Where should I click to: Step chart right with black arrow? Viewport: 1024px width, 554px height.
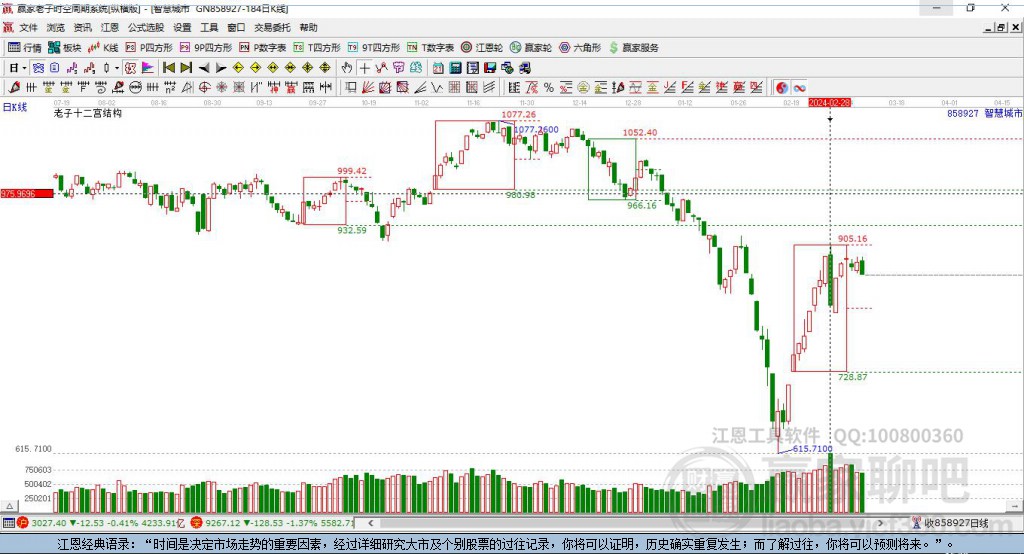pos(221,68)
